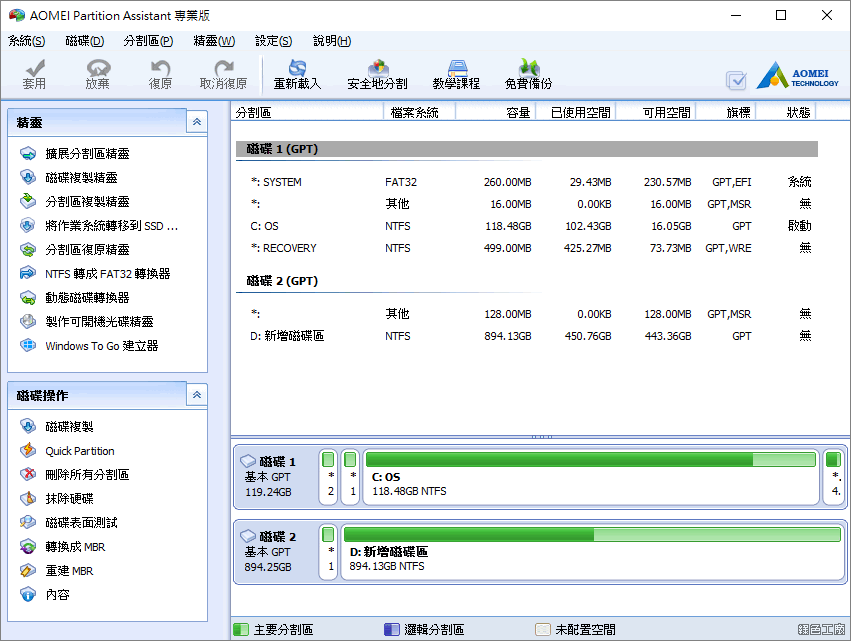Sort by 容量 column header
This screenshot has height=641, width=851.
pos(496,112)
